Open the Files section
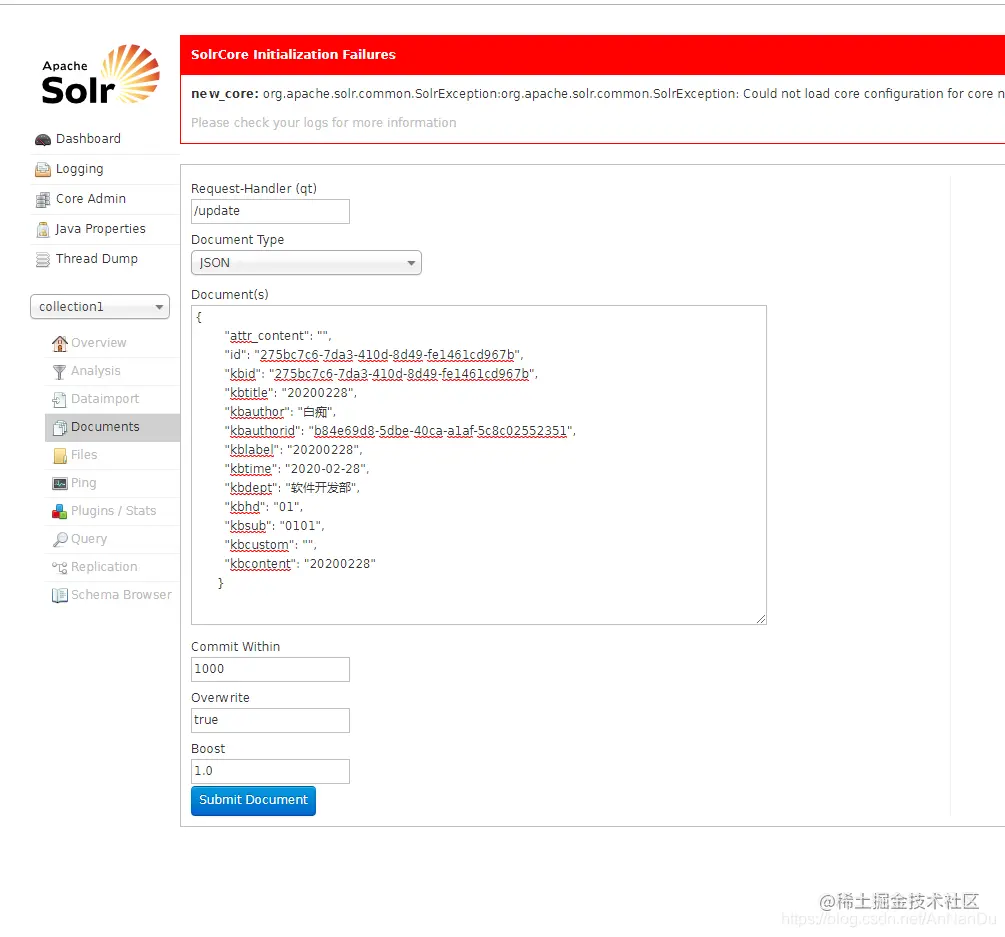 84,455
